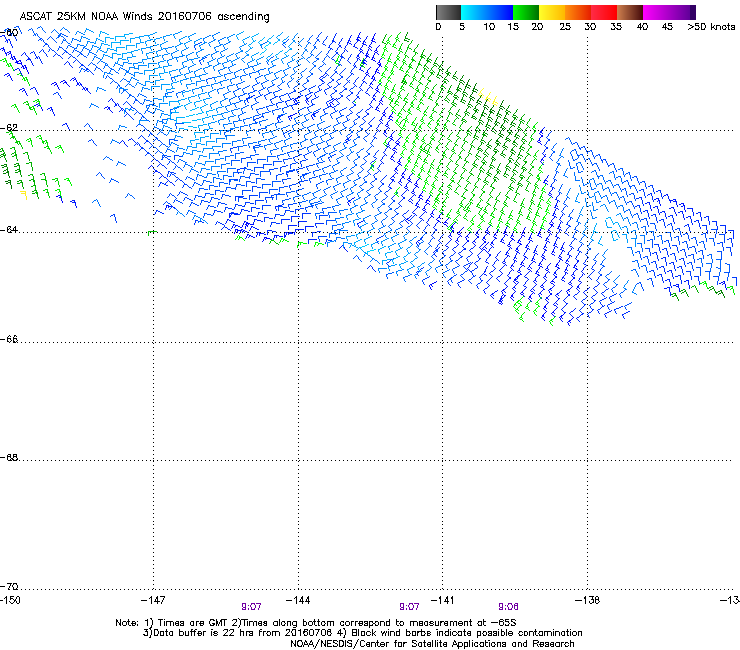Click the '-68' latitude axis label
740x650 pixels.
coord(9,457)
